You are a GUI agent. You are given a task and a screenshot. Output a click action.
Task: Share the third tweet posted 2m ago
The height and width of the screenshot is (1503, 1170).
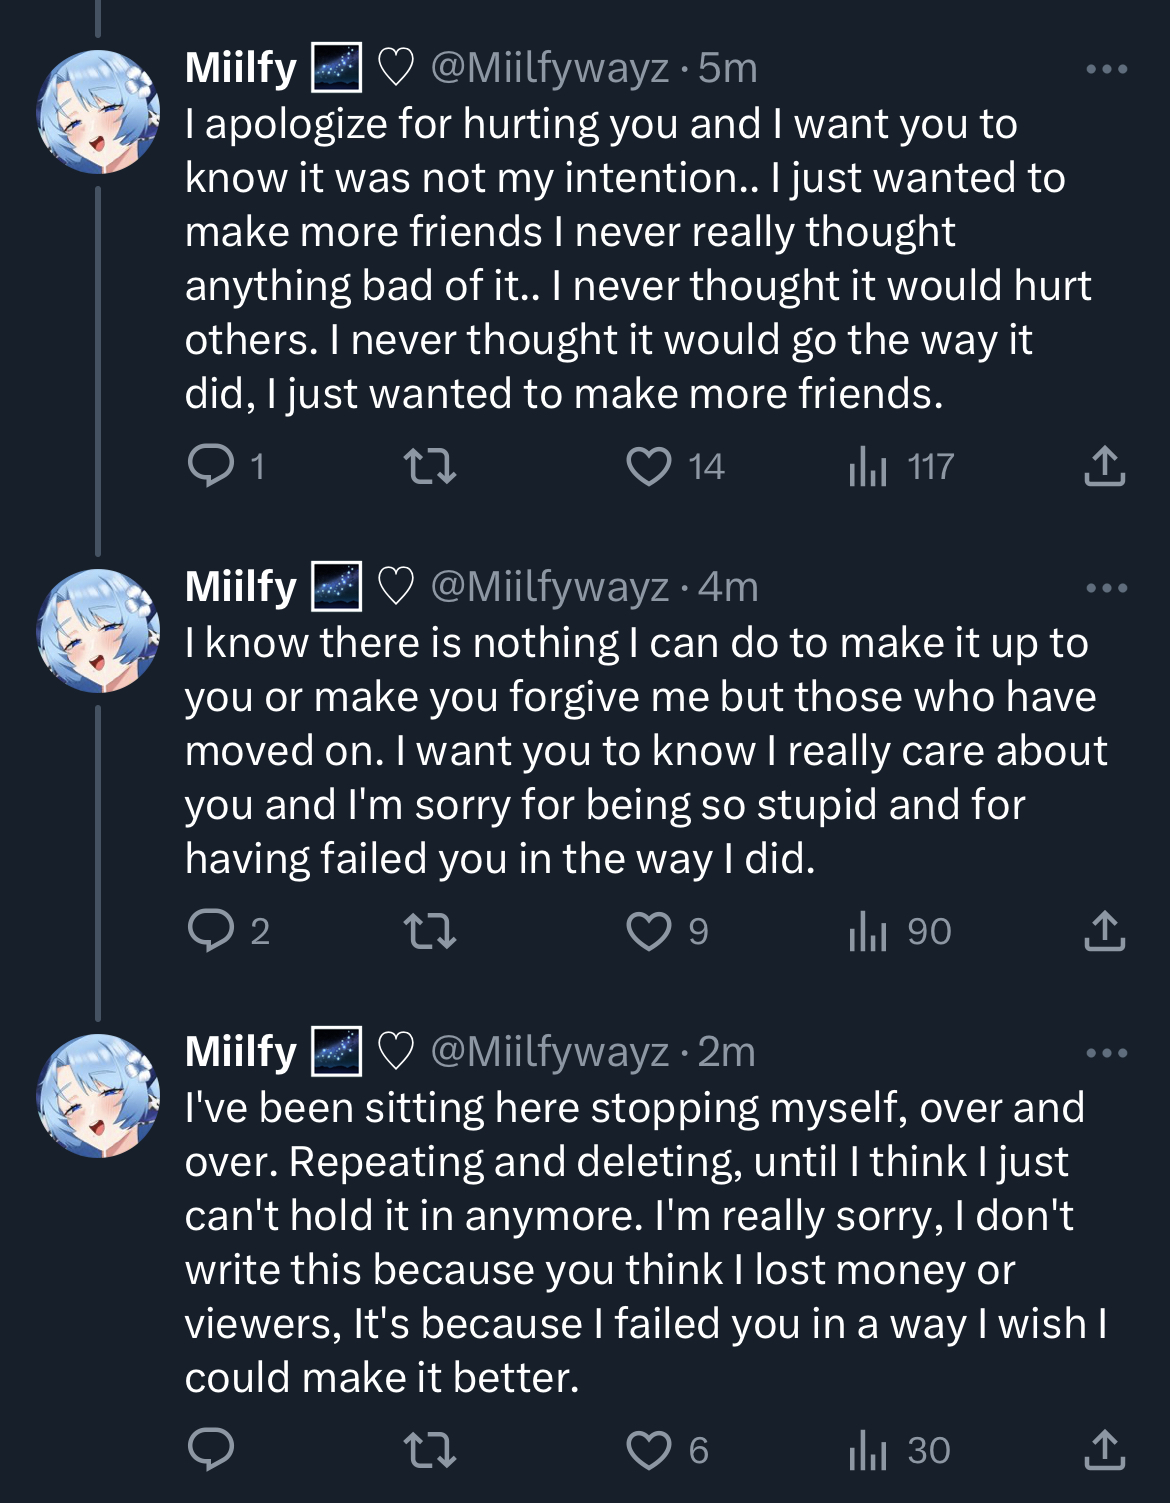click(1105, 1450)
